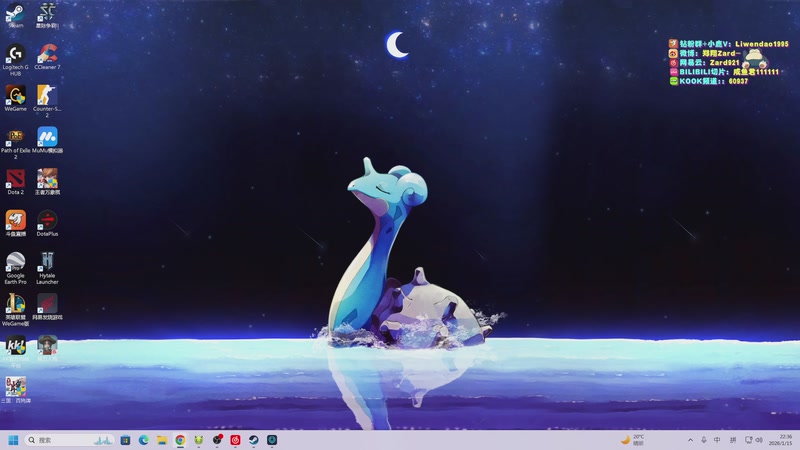The width and height of the screenshot is (800, 450).
Task: Select the 王者万象棋 desktop icon
Action: coord(47,182)
